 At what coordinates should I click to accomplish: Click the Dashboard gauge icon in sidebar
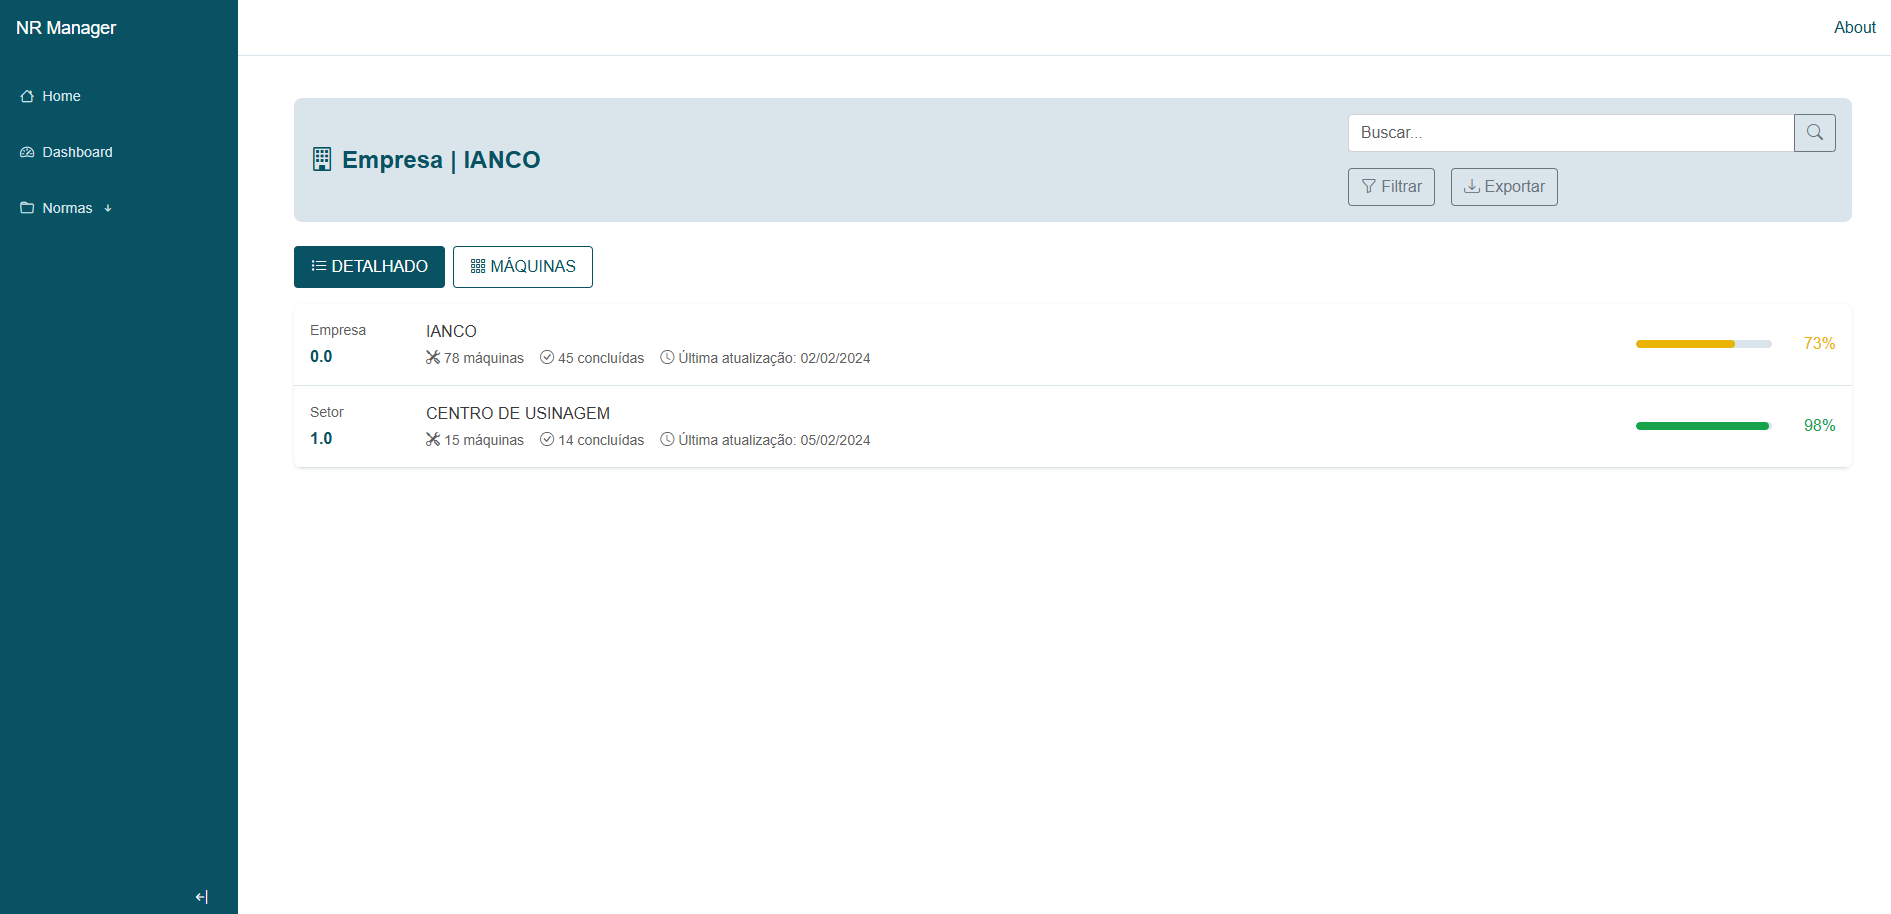coord(27,153)
